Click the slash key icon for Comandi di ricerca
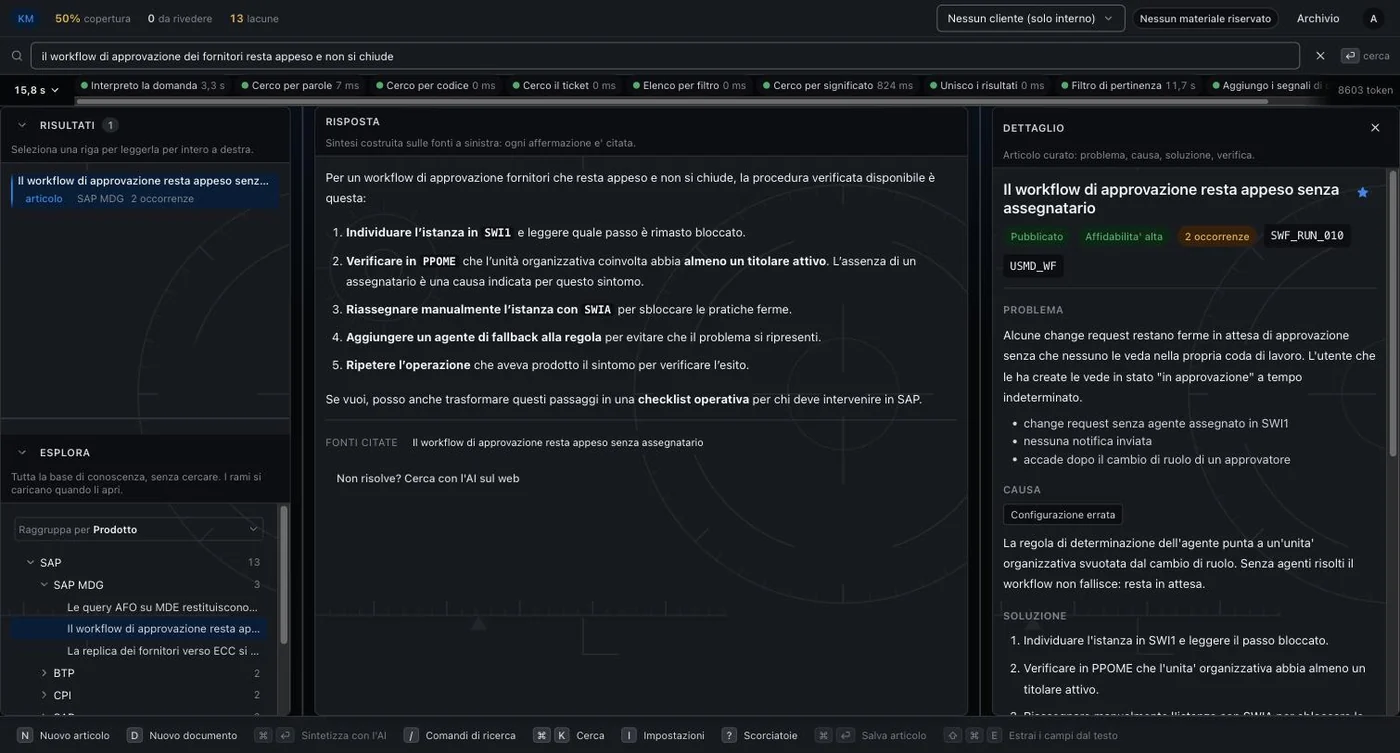Image resolution: width=1400 pixels, height=753 pixels. (411, 735)
